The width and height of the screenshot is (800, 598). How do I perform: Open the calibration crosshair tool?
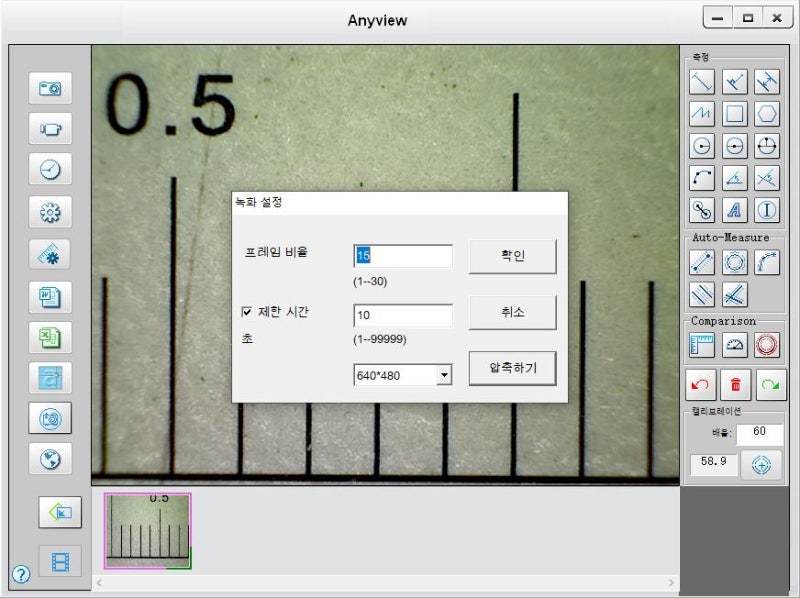point(762,465)
